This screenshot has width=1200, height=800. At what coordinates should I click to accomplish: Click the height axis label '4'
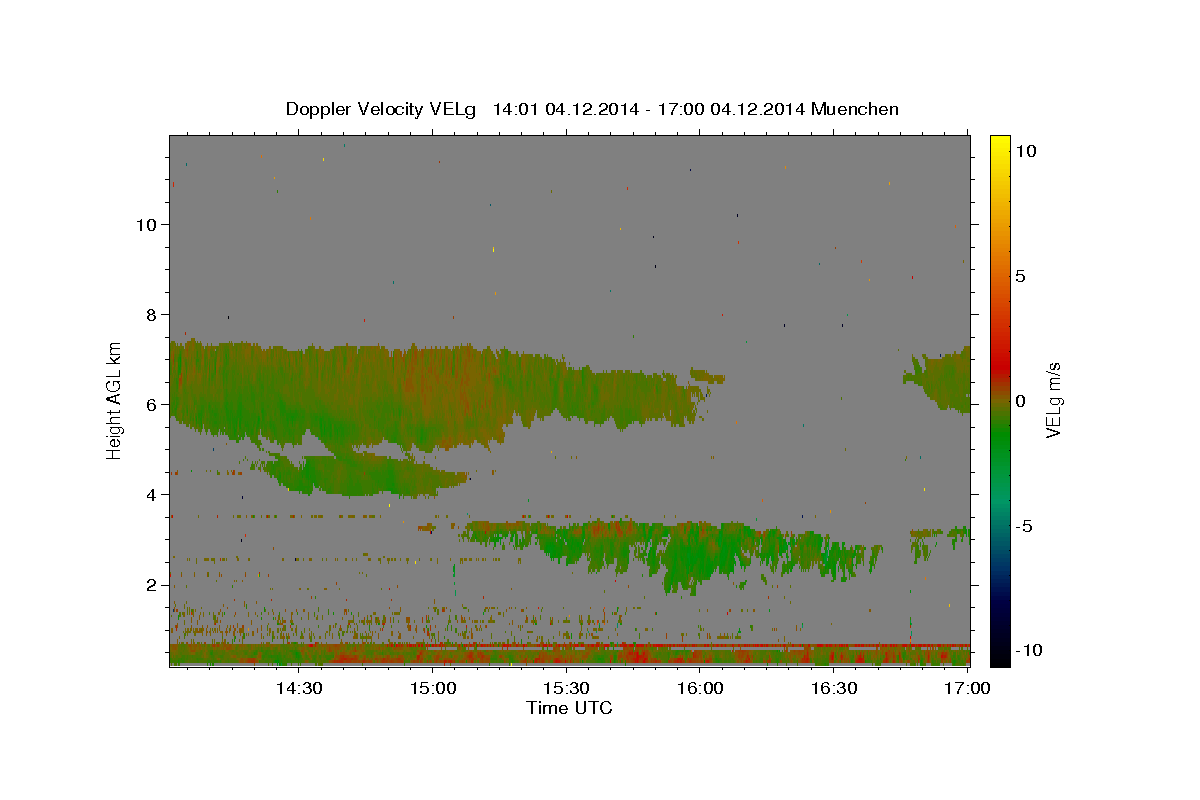152,494
